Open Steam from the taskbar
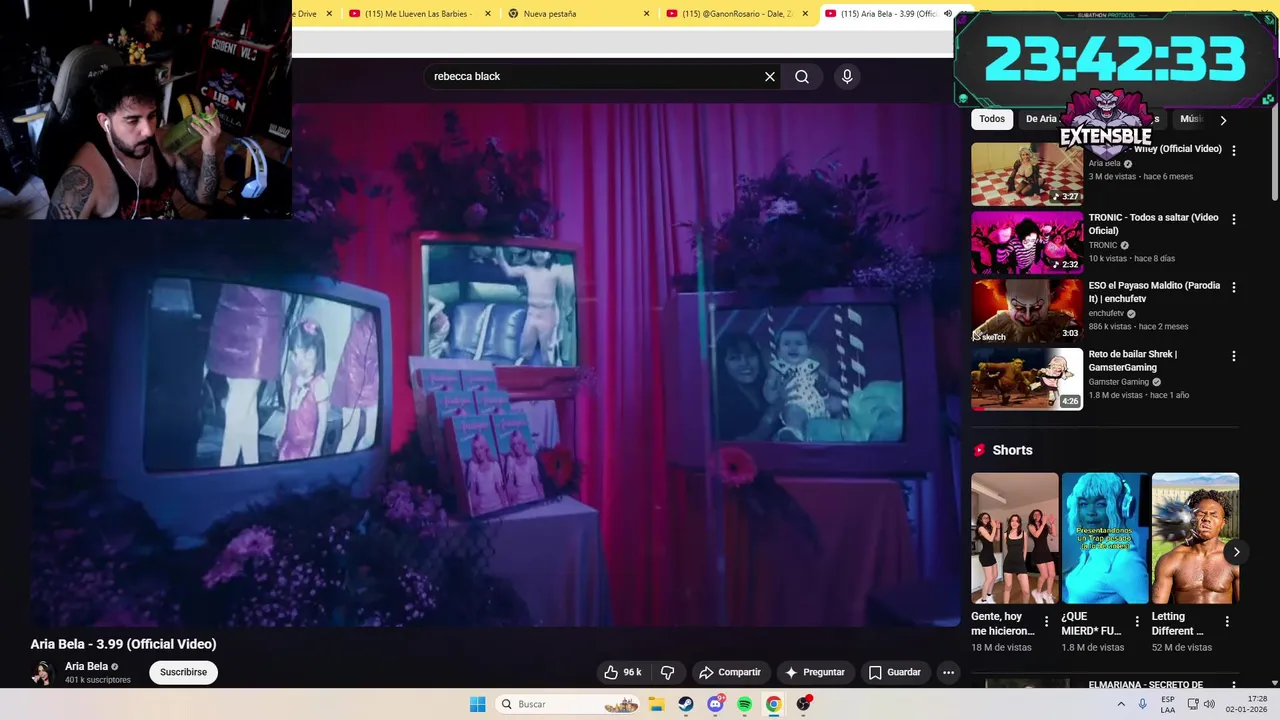Viewport: 1280px width, 720px height. click(x=686, y=704)
